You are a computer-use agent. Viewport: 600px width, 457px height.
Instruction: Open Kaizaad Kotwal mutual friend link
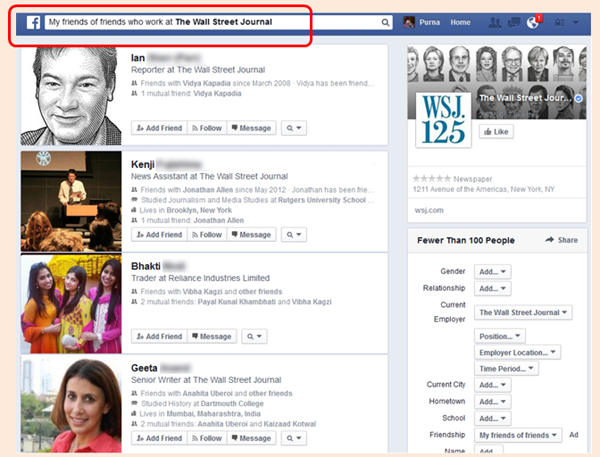pyautogui.click(x=290, y=424)
